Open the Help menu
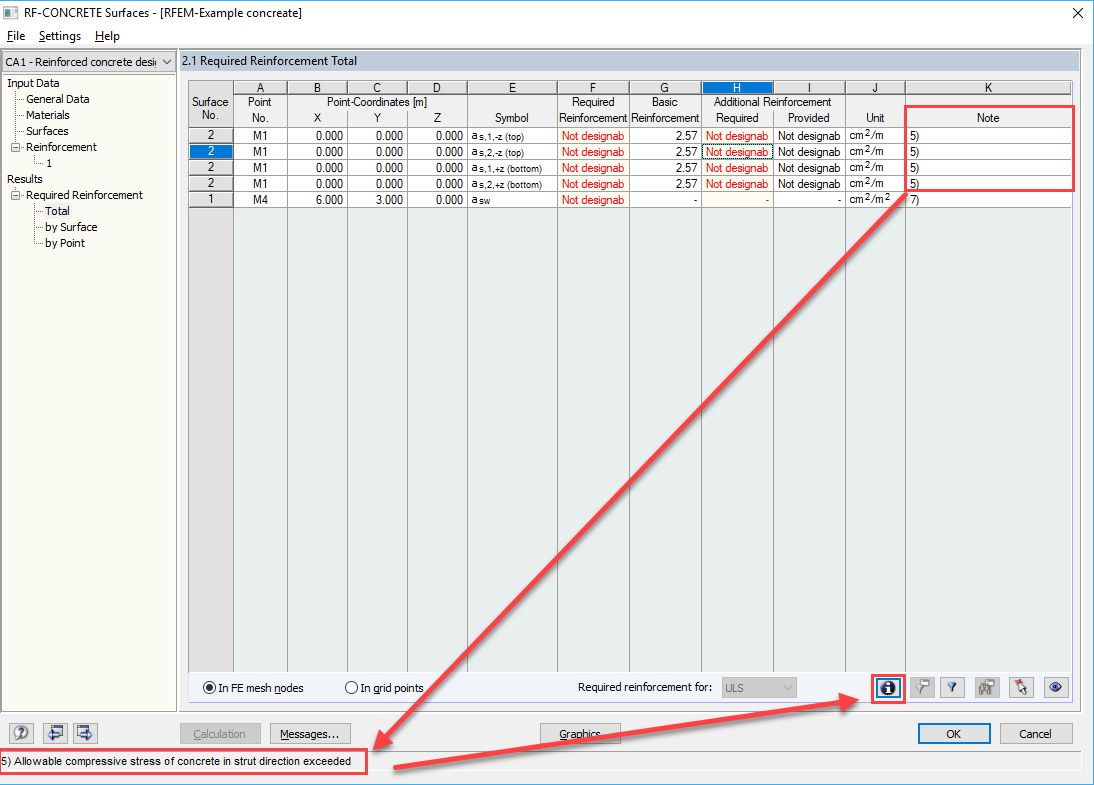 (x=107, y=36)
